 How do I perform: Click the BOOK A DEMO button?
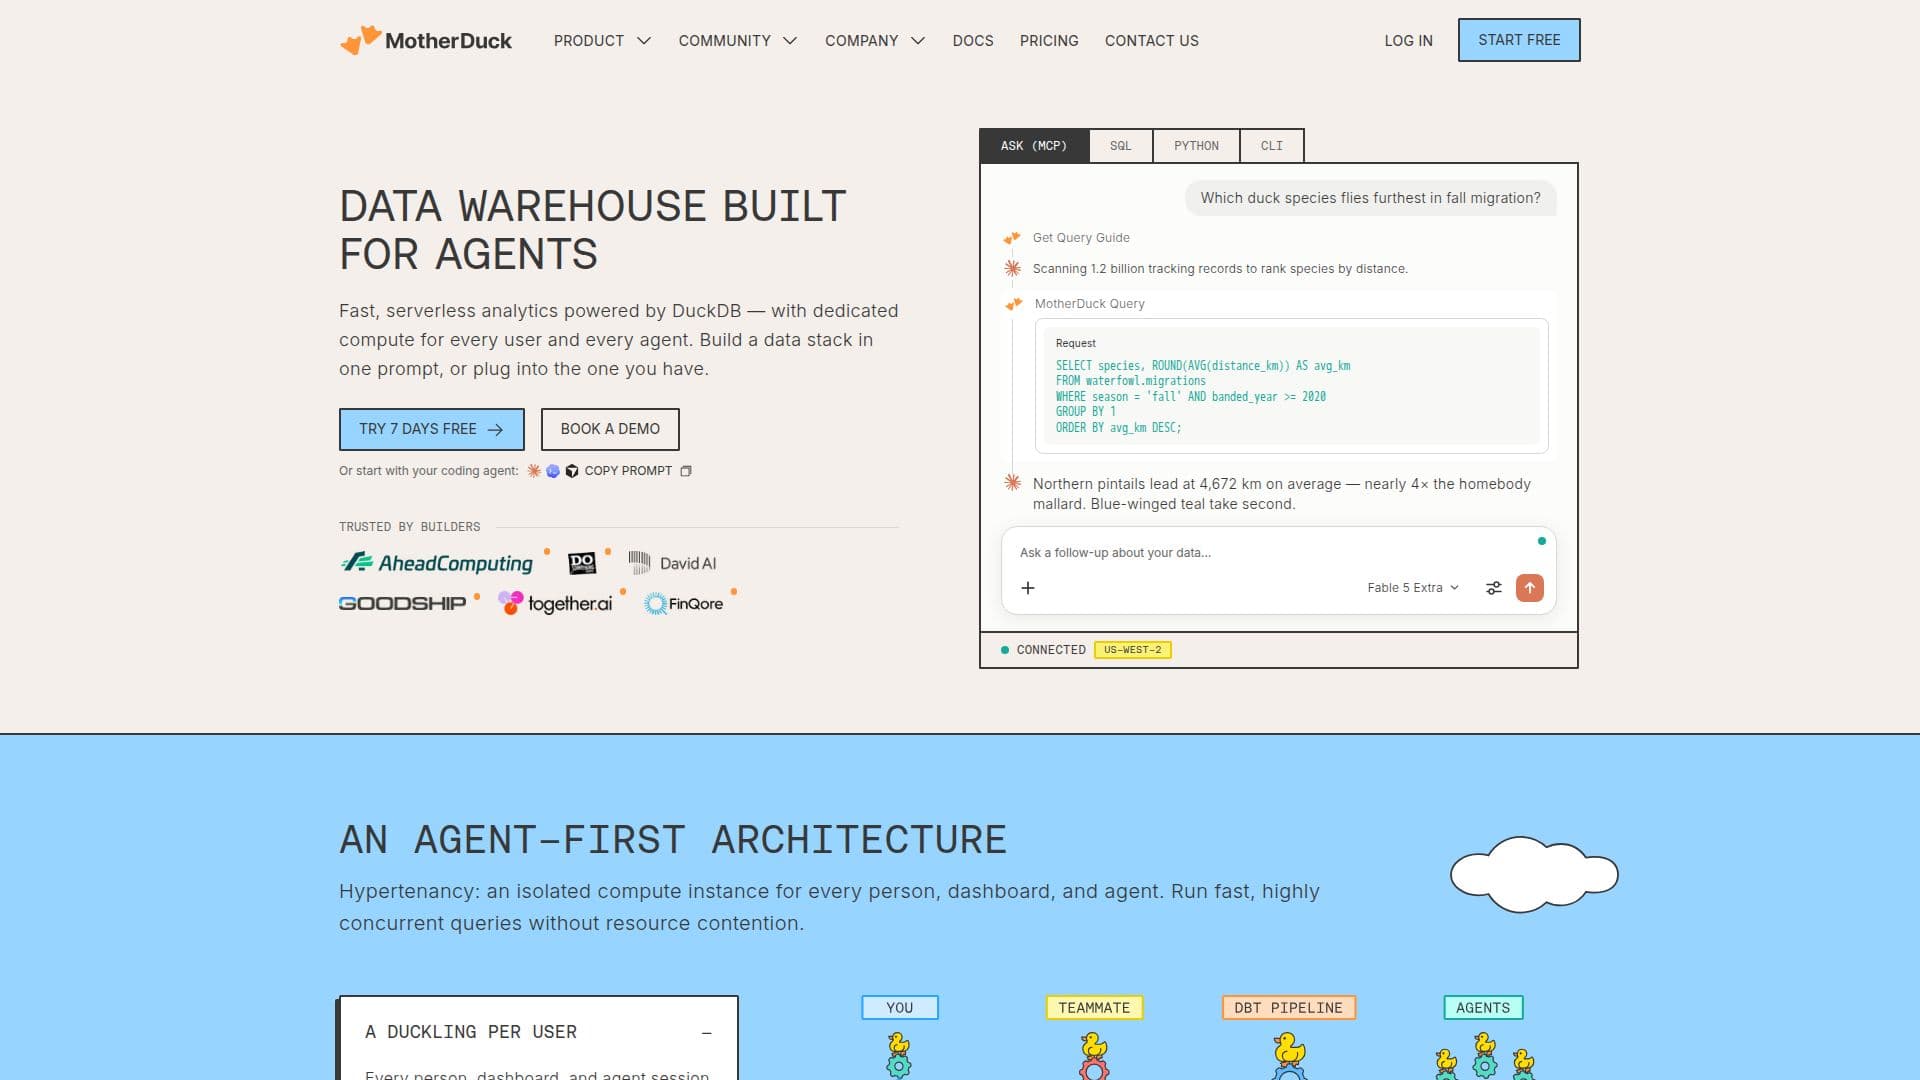point(610,429)
